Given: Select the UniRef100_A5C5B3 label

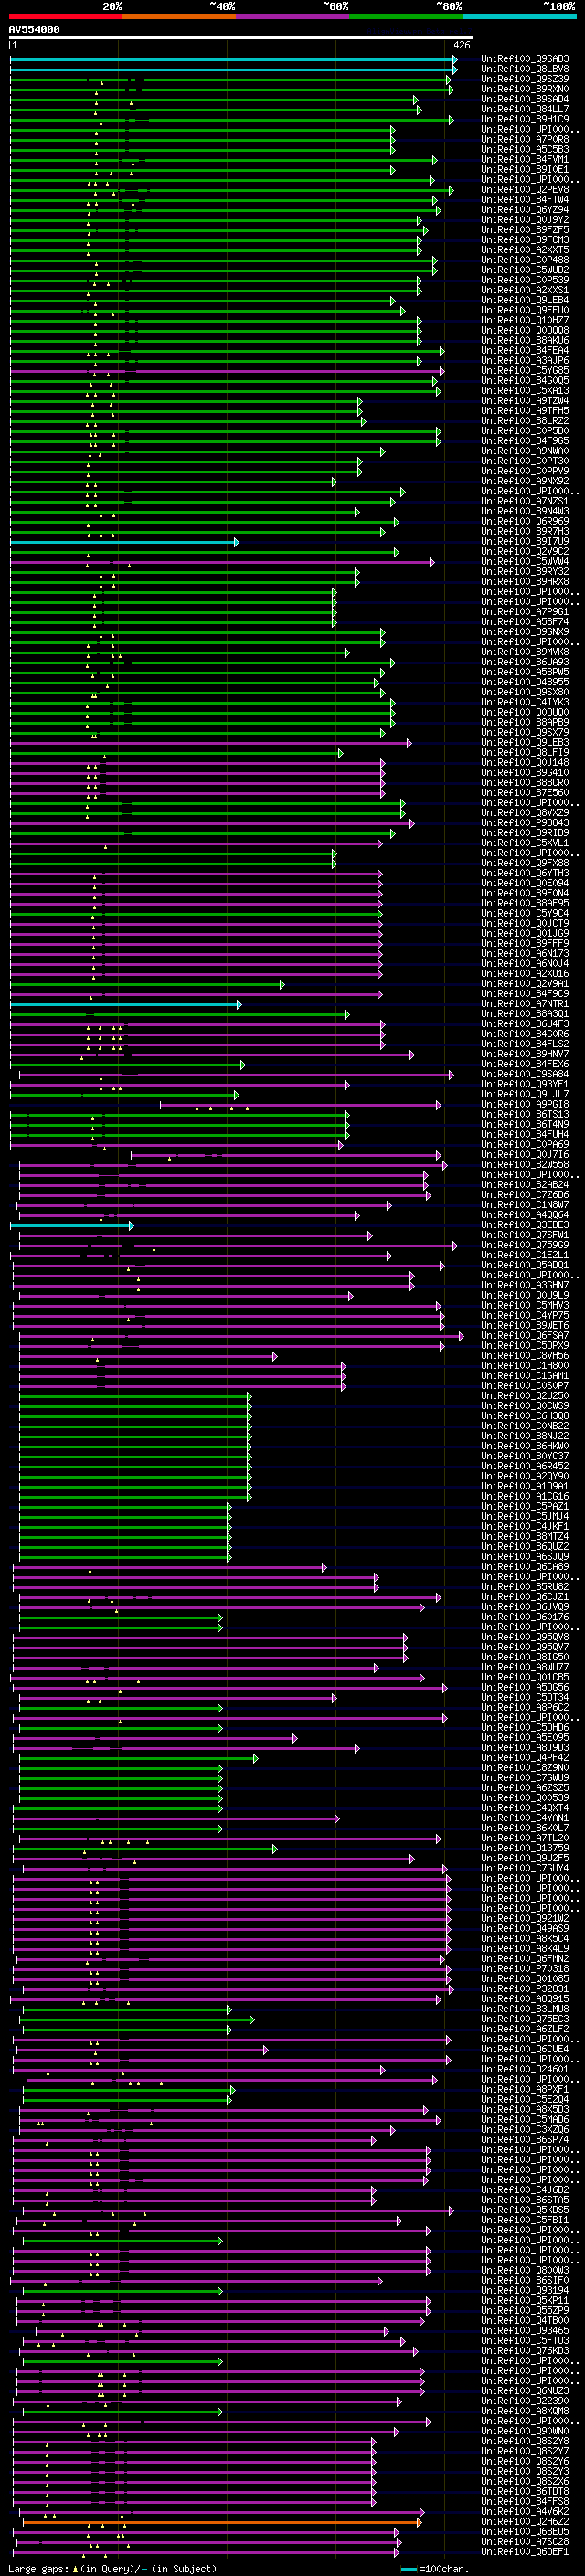Looking at the screenshot, I should (525, 149).
